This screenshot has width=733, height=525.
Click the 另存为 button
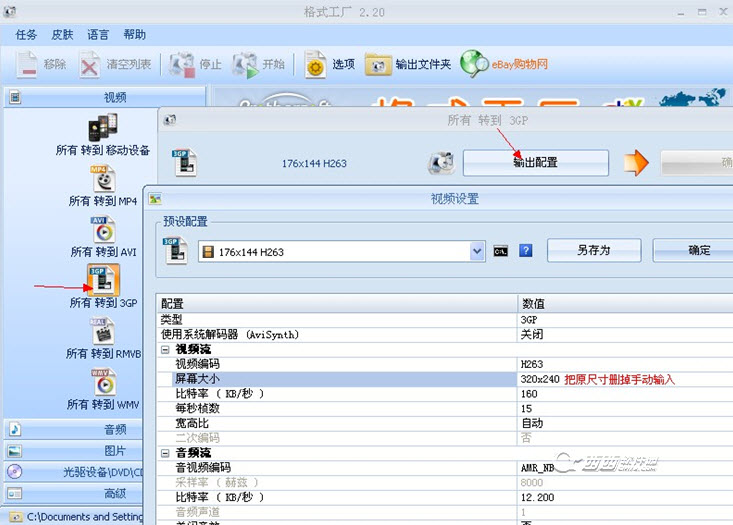click(594, 251)
